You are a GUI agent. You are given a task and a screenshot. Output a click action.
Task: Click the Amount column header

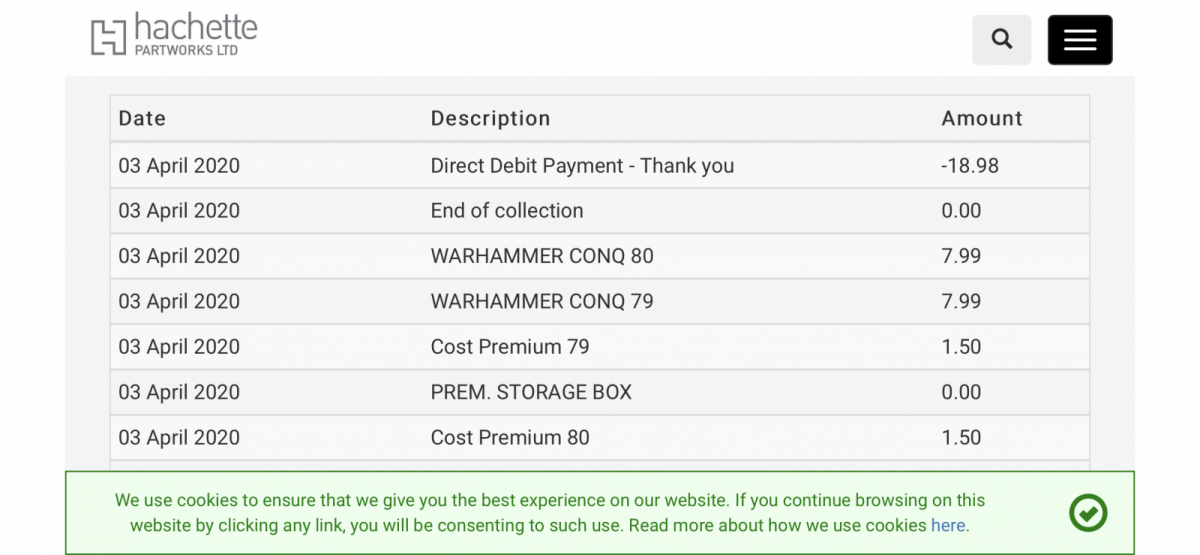pyautogui.click(x=982, y=118)
